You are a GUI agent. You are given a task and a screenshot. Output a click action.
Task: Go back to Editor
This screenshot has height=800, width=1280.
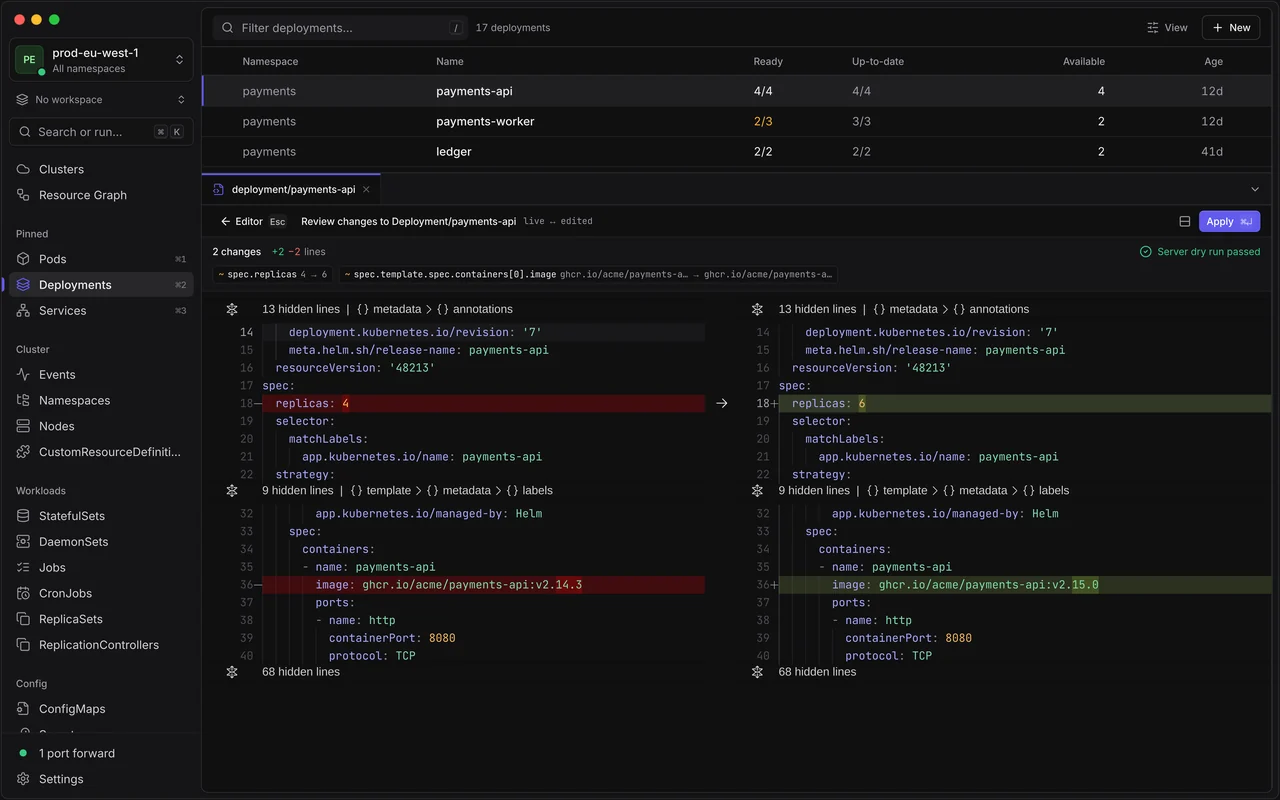coord(253,222)
